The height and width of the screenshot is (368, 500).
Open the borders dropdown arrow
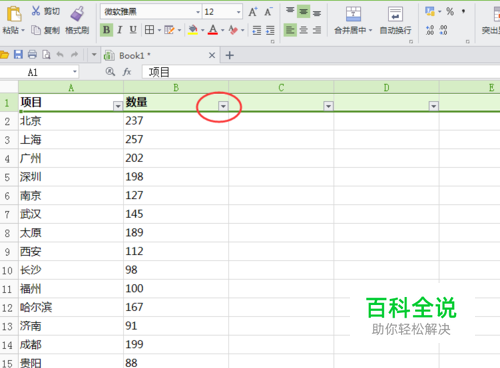click(159, 30)
